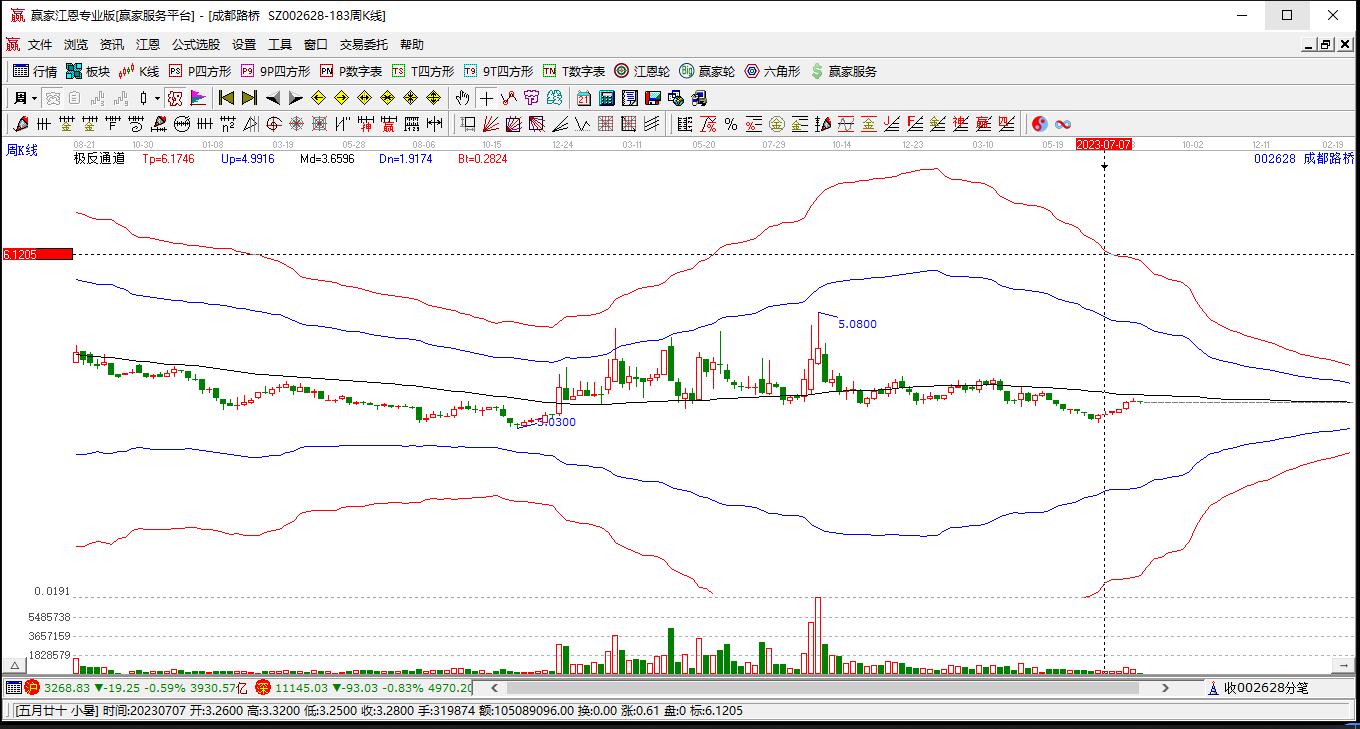
Task: Open the 交易委托 menu
Action: click(x=364, y=45)
